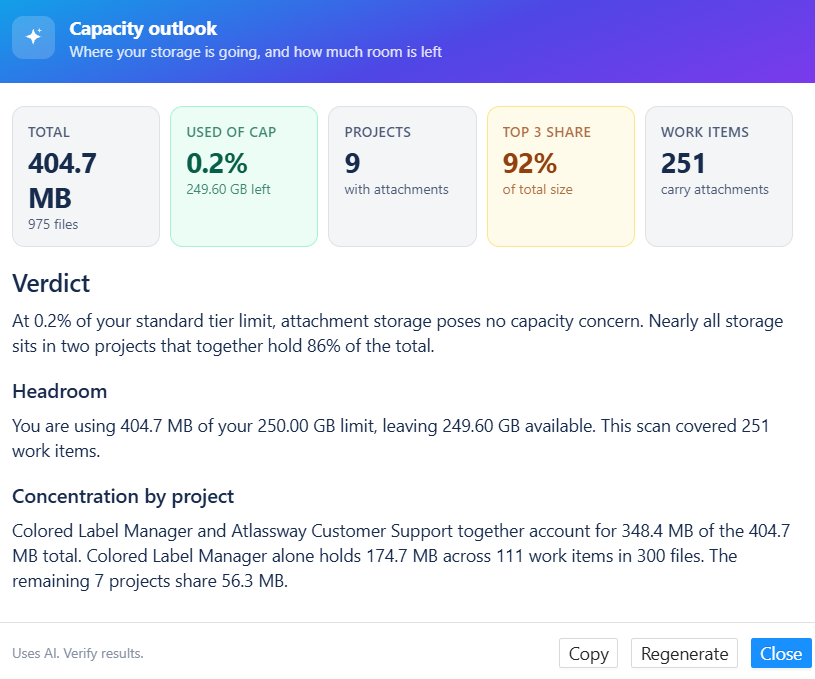Click the 'with attachments' label
Screen dimensions: 815x679
(396, 189)
